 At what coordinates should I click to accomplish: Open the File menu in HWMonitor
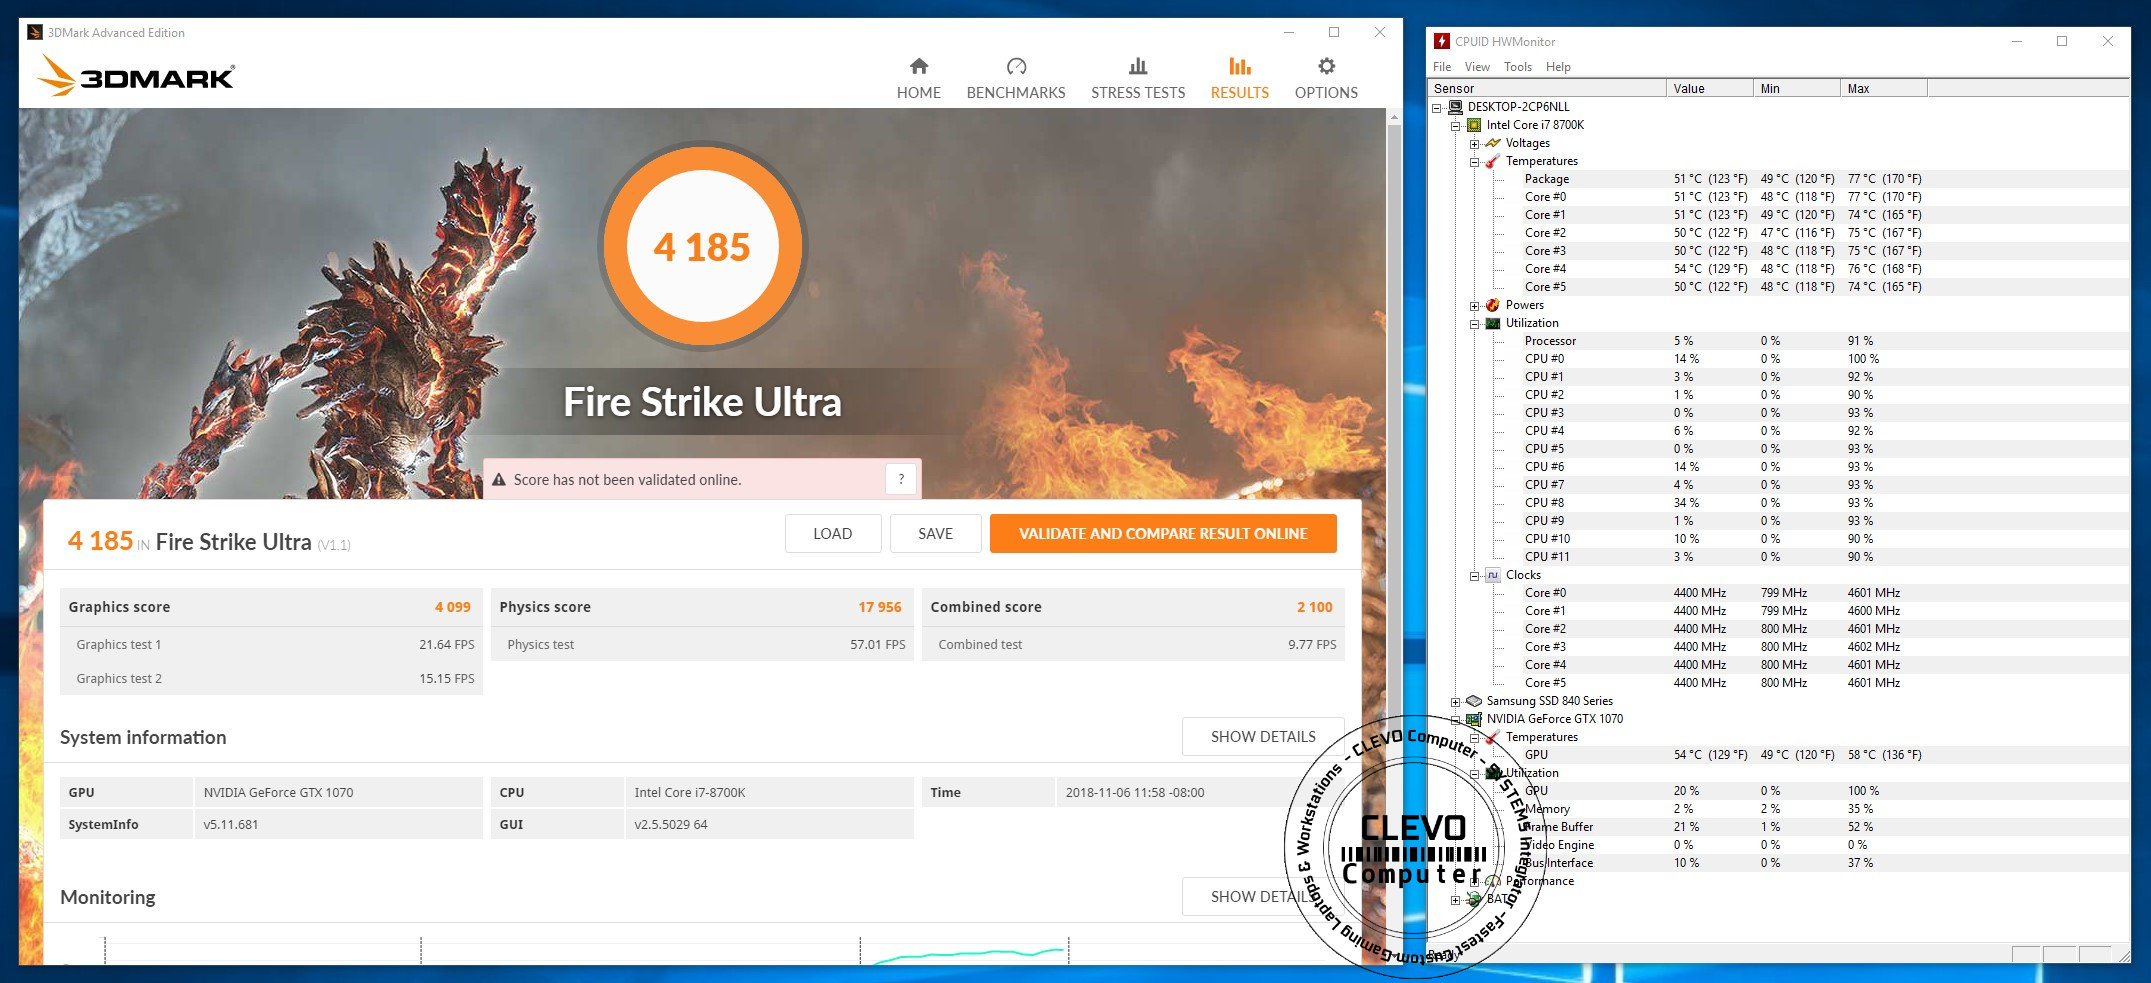click(1442, 67)
